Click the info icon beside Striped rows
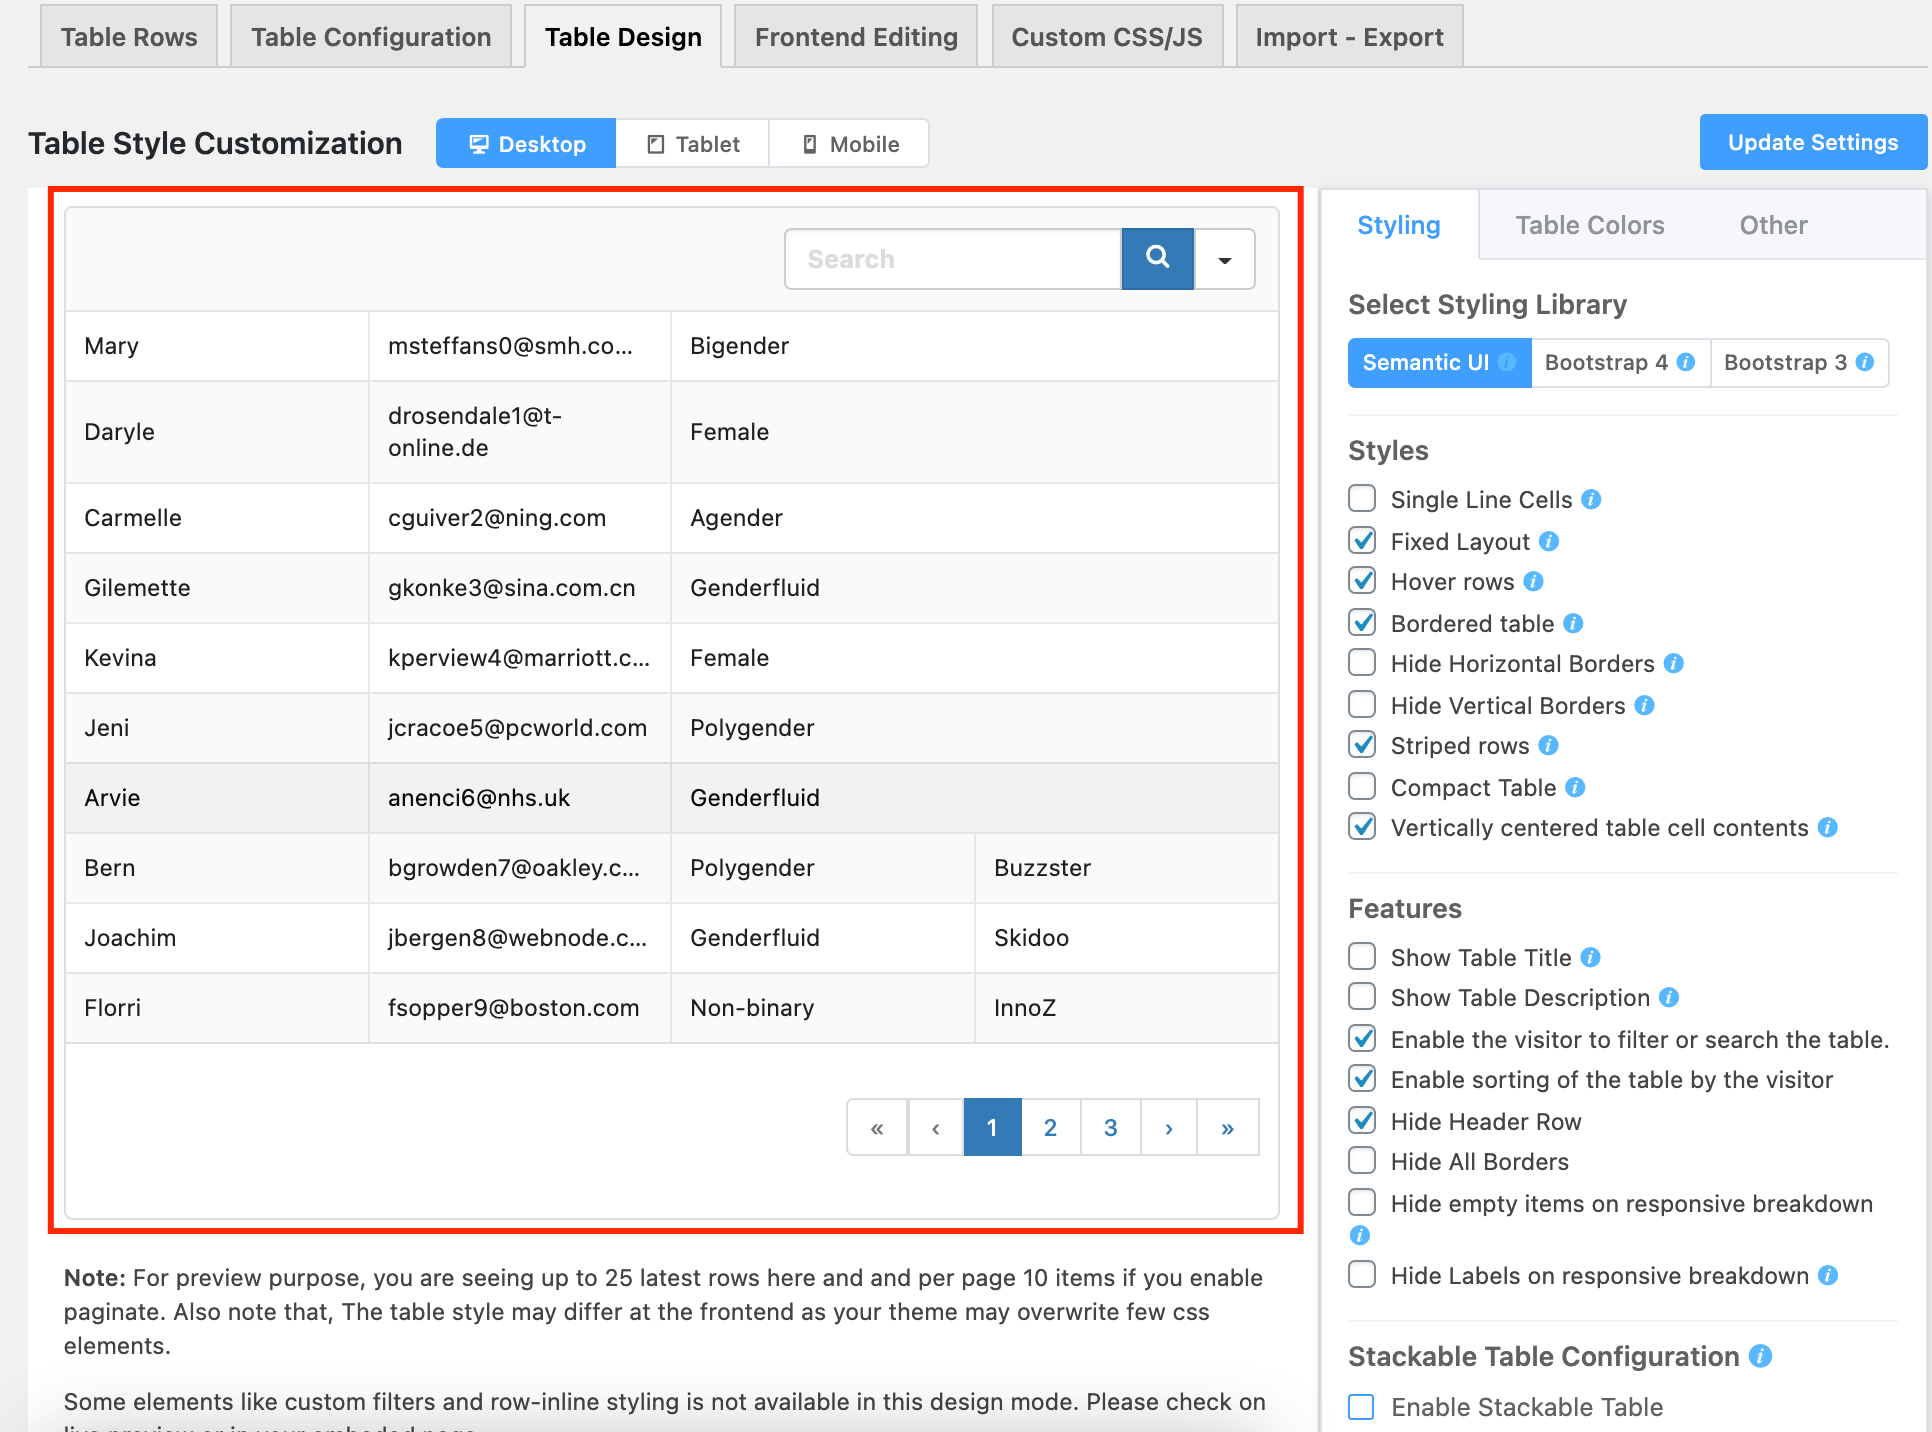The image size is (1932, 1432). pyautogui.click(x=1547, y=745)
